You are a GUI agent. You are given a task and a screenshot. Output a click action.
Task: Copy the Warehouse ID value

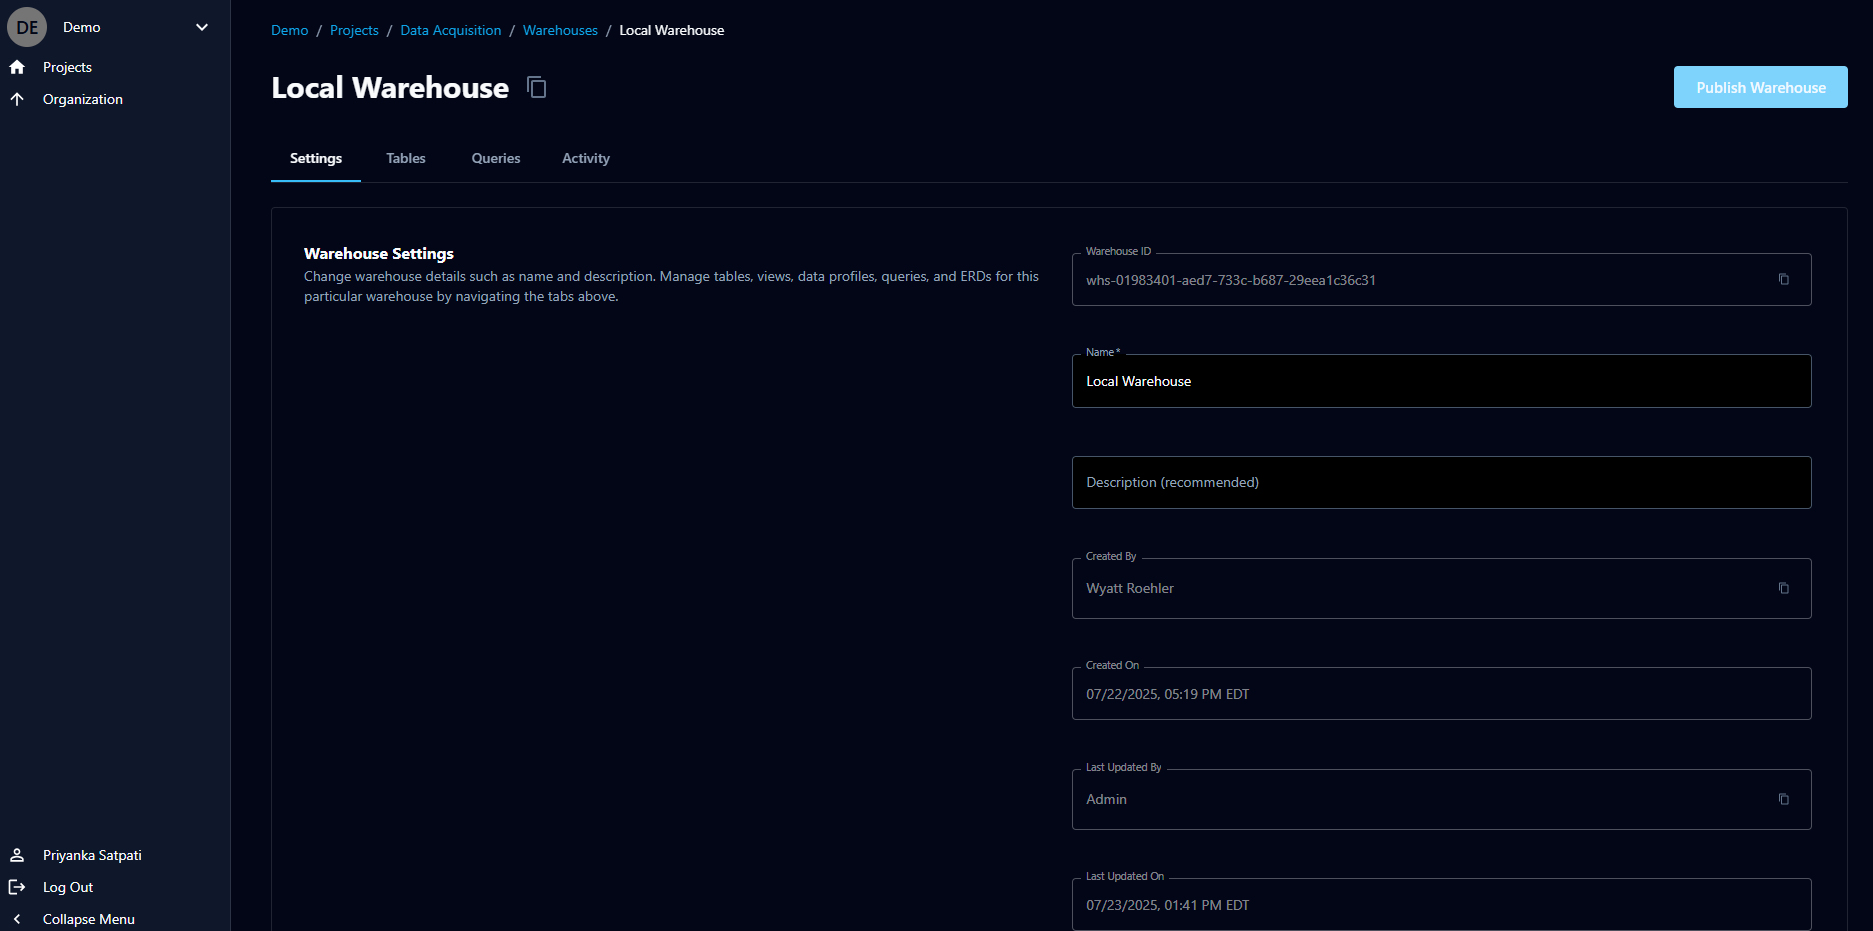[1783, 279]
